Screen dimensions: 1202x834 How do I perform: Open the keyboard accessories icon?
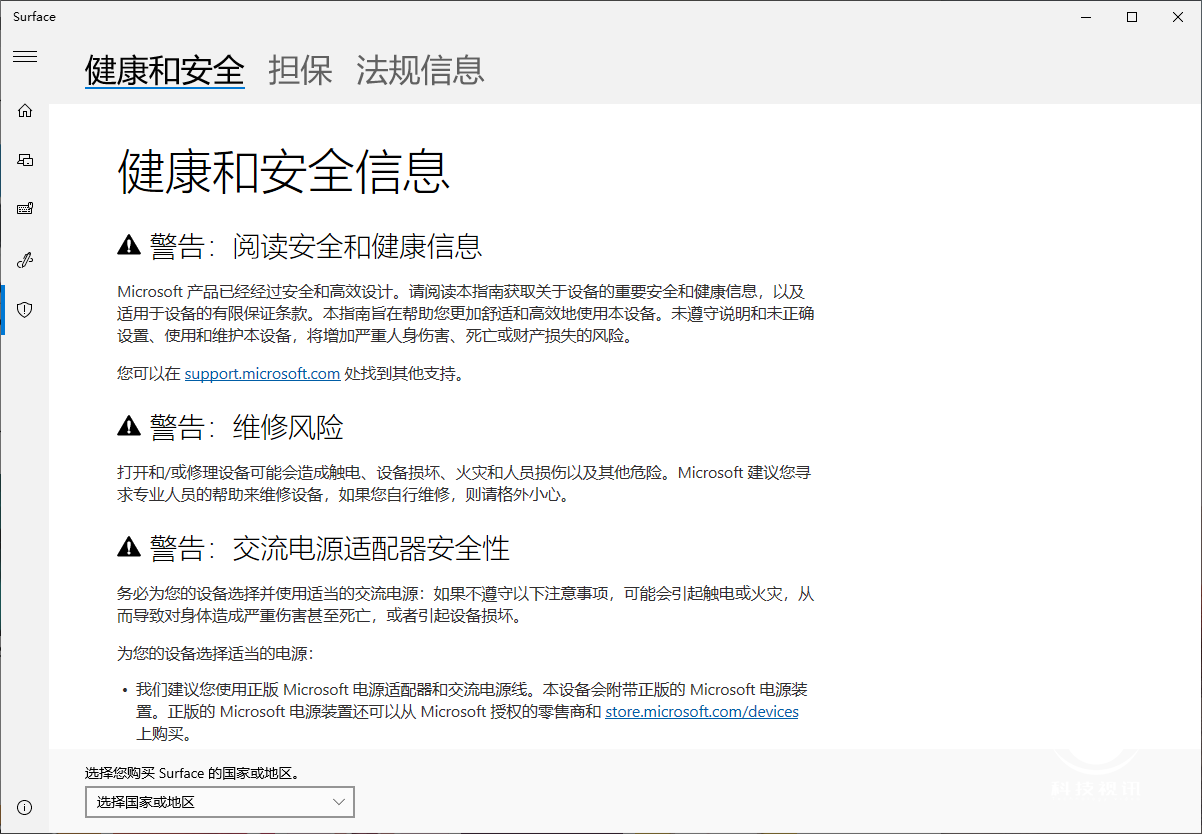[25, 209]
